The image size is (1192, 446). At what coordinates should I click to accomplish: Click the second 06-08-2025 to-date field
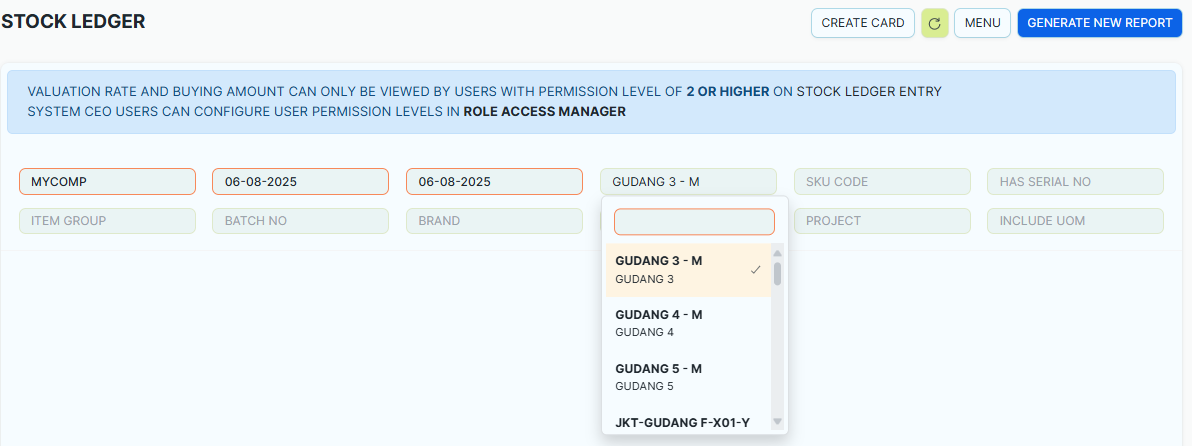[x=494, y=182]
